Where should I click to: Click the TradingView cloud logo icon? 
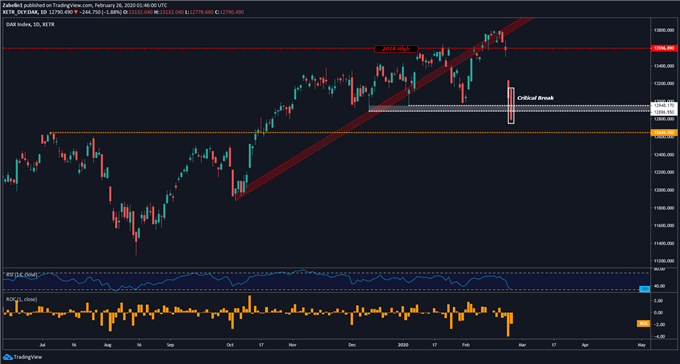pos(7,357)
